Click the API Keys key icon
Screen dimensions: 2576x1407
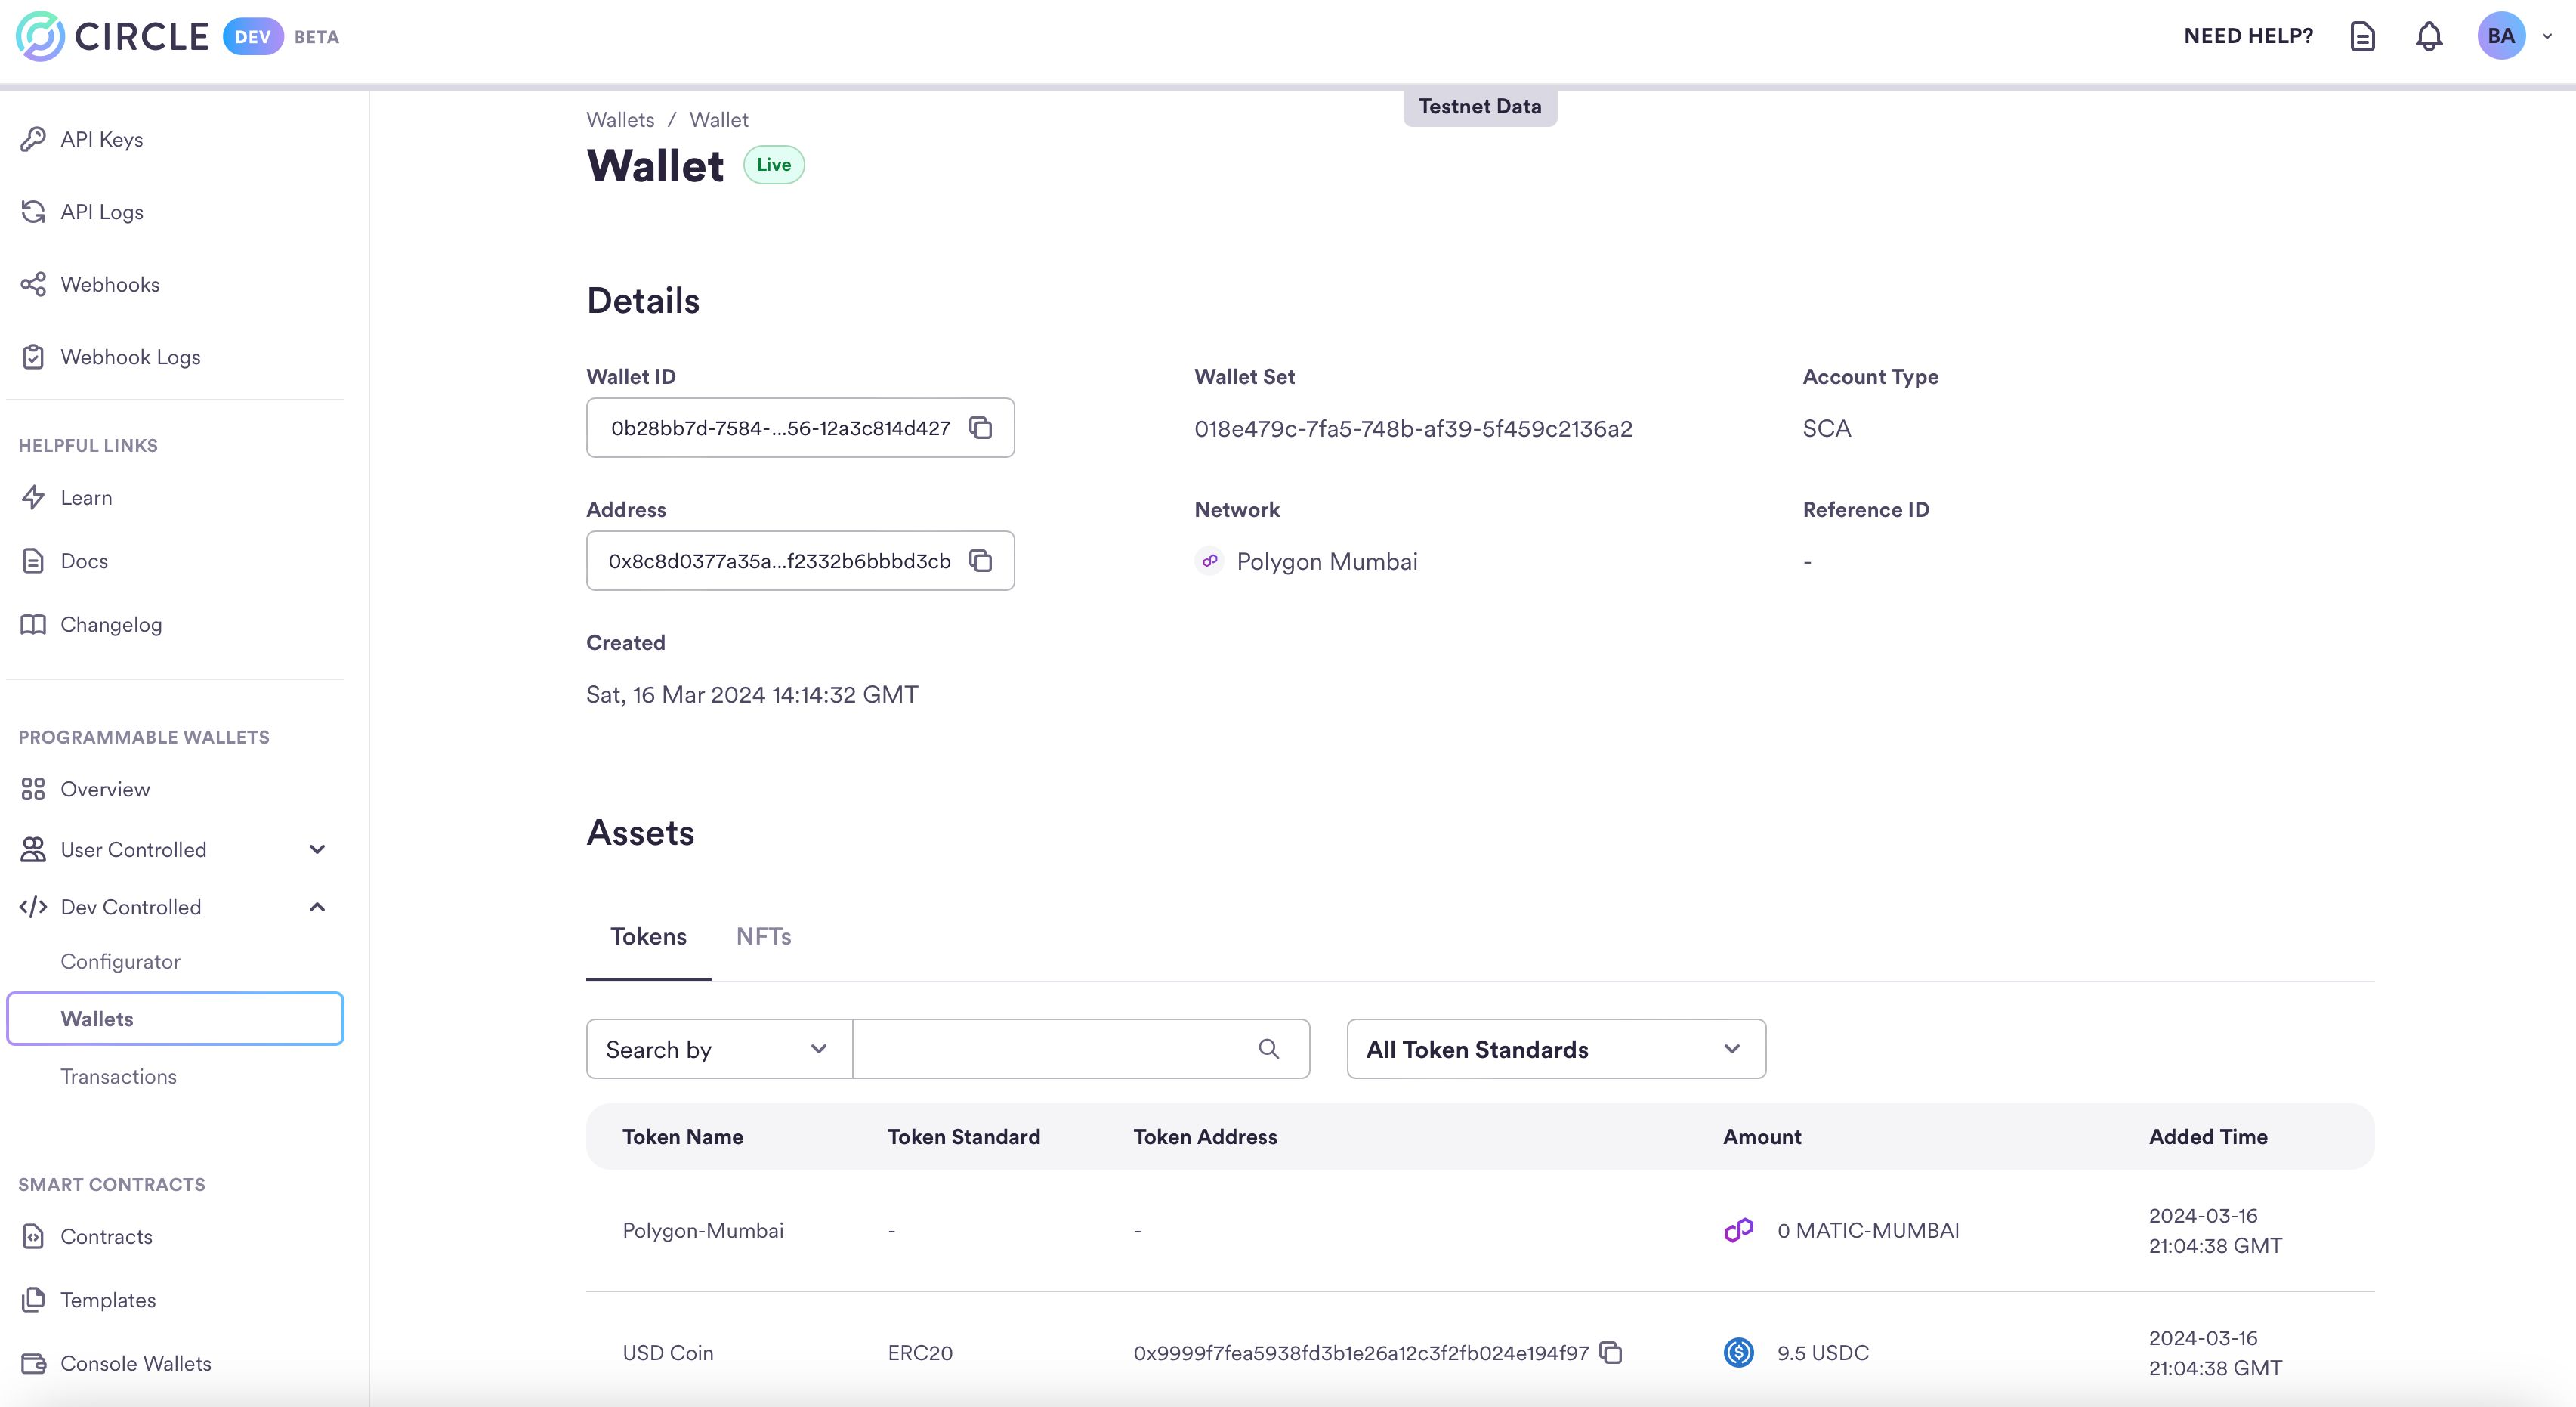point(33,139)
